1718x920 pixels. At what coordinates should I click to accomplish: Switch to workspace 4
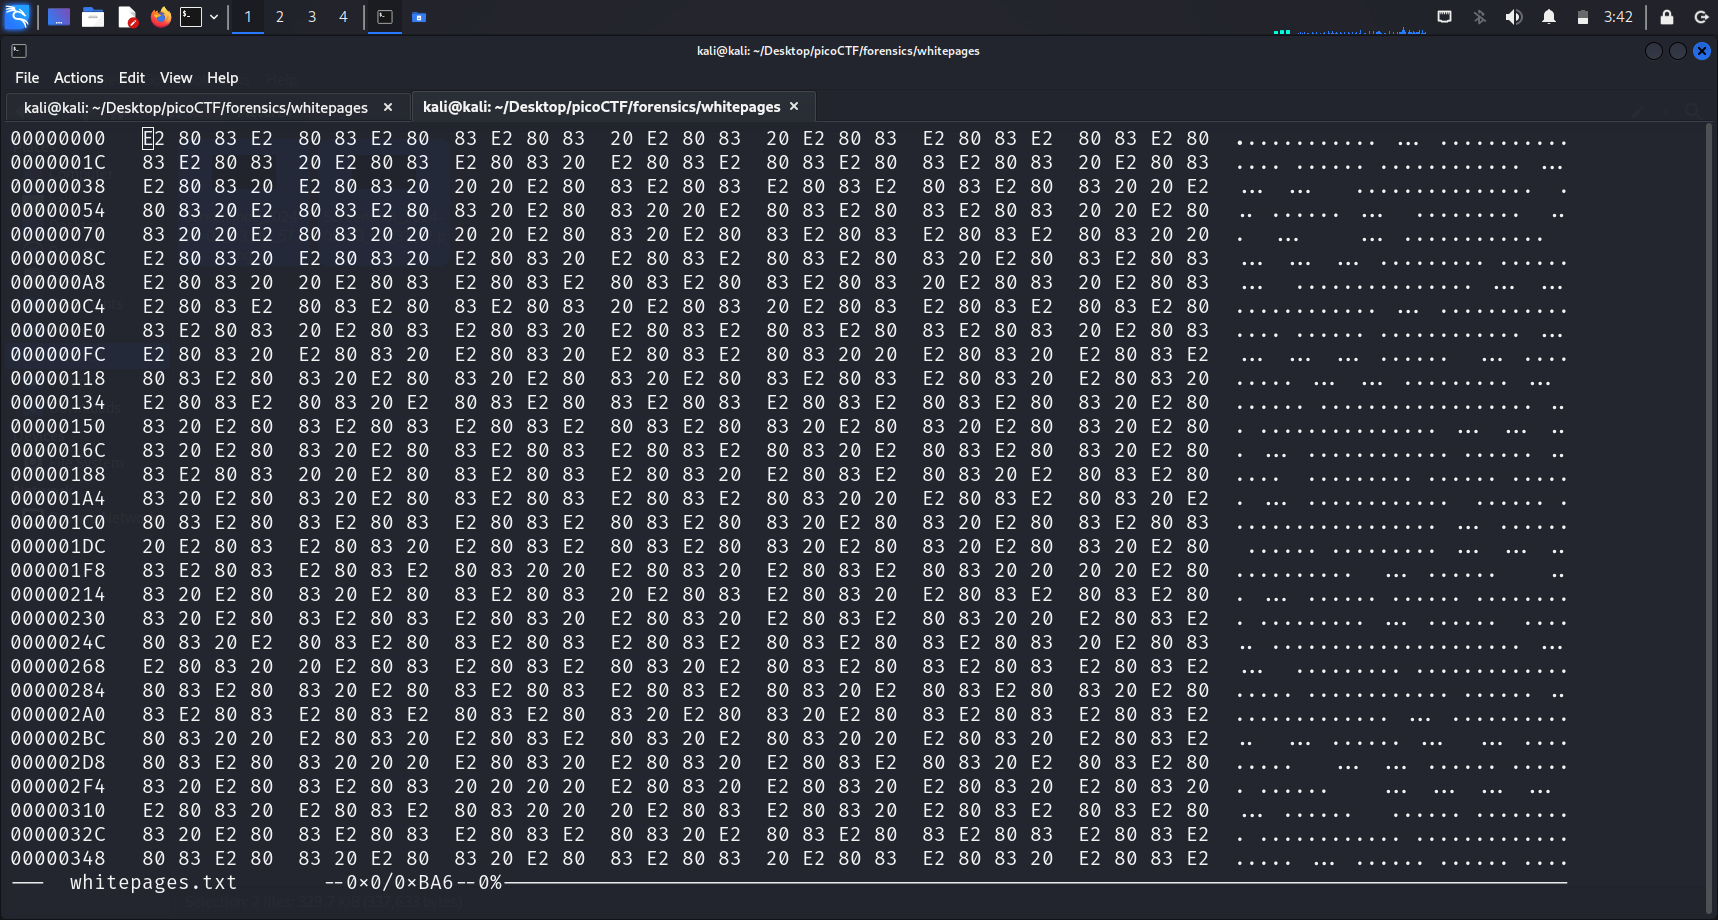pyautogui.click(x=343, y=17)
